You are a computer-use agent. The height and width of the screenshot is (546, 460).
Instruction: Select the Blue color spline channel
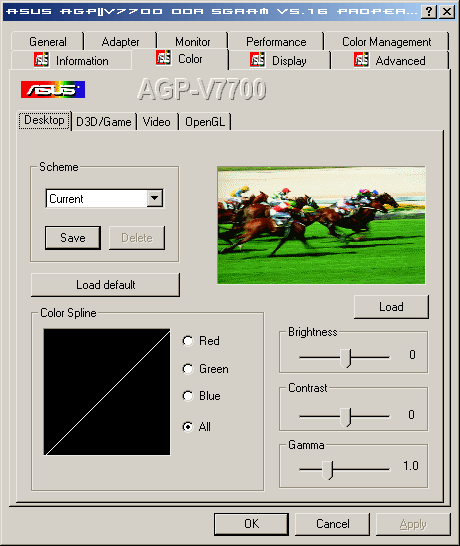(x=188, y=396)
